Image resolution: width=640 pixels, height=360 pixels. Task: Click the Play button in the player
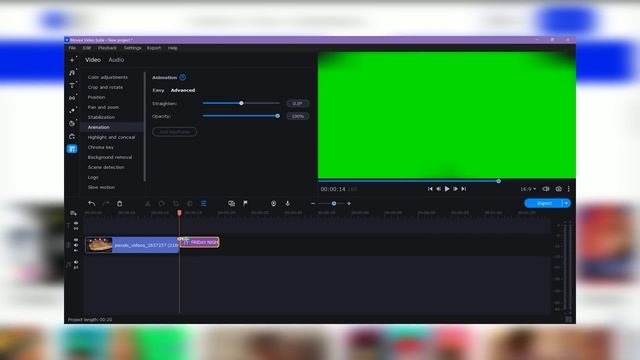coord(447,189)
